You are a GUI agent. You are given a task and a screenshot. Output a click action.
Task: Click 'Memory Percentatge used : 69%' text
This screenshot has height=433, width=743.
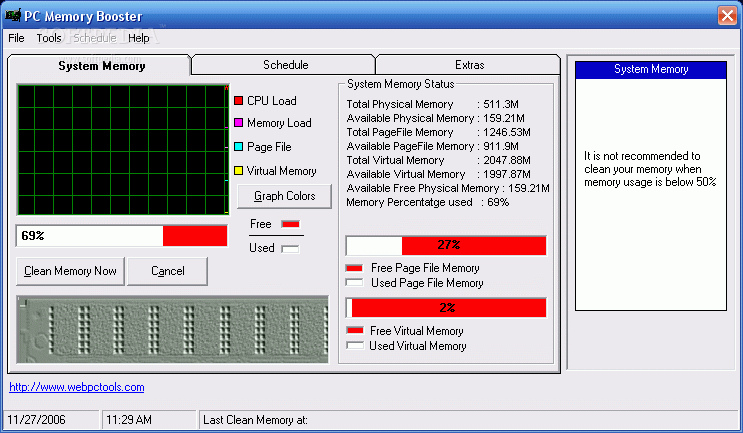[427, 202]
